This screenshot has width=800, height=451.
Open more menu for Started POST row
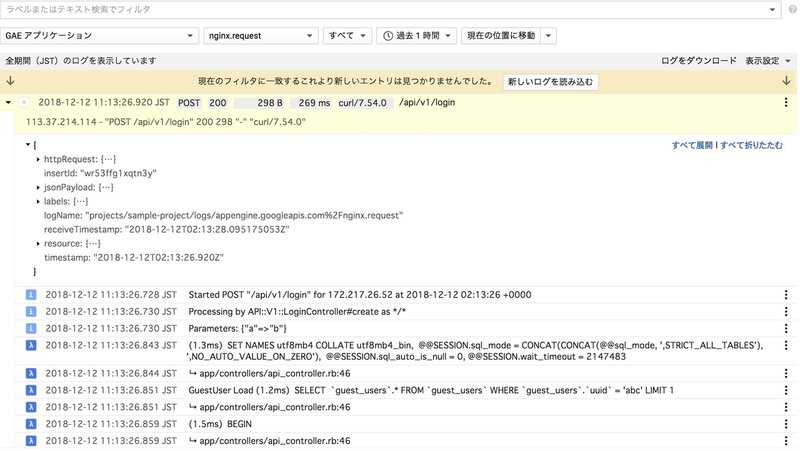(x=786, y=295)
